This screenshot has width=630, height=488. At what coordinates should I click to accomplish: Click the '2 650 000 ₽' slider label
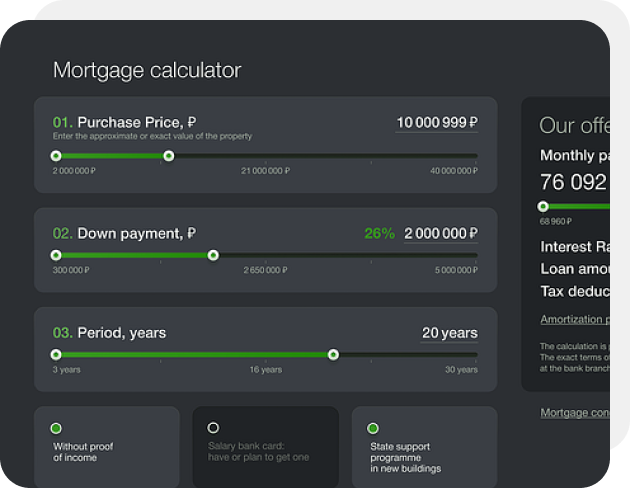pos(265,270)
